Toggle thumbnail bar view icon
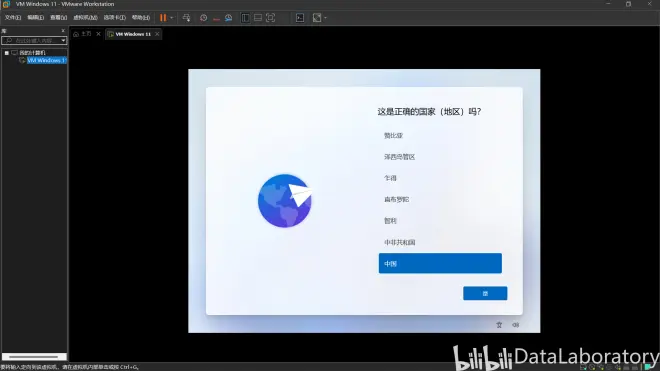 coord(258,18)
